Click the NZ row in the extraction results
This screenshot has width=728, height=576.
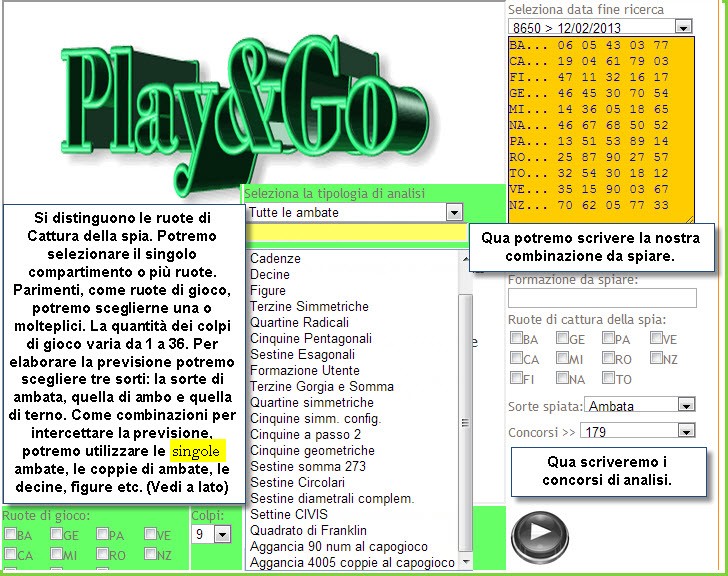click(x=589, y=205)
